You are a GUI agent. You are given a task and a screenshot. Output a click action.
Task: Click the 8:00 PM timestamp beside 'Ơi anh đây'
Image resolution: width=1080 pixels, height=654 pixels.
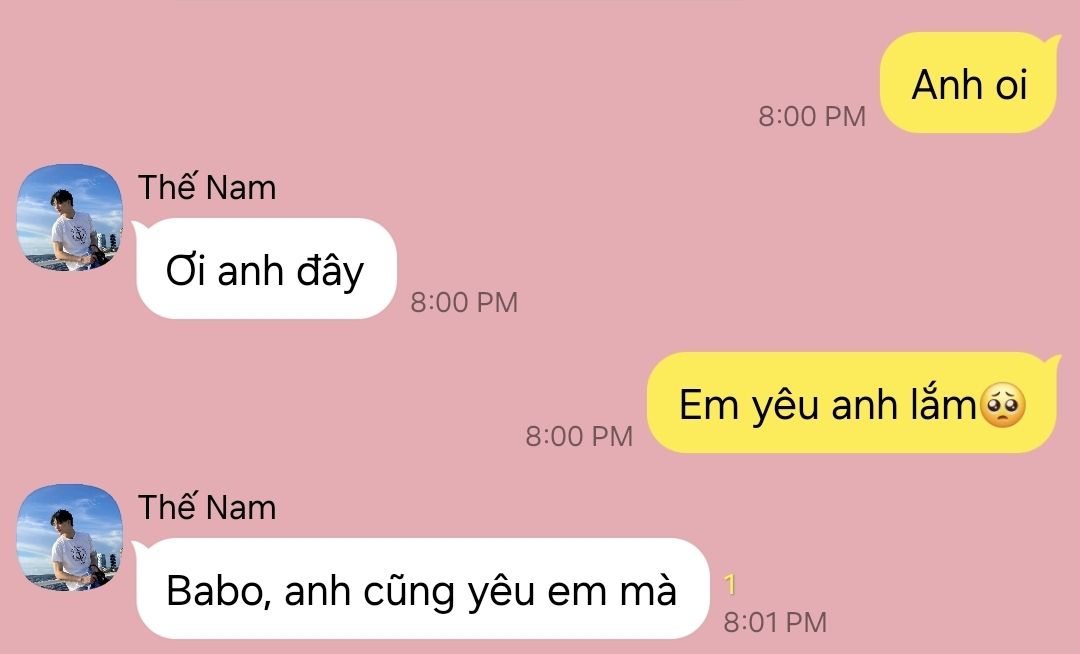[464, 302]
